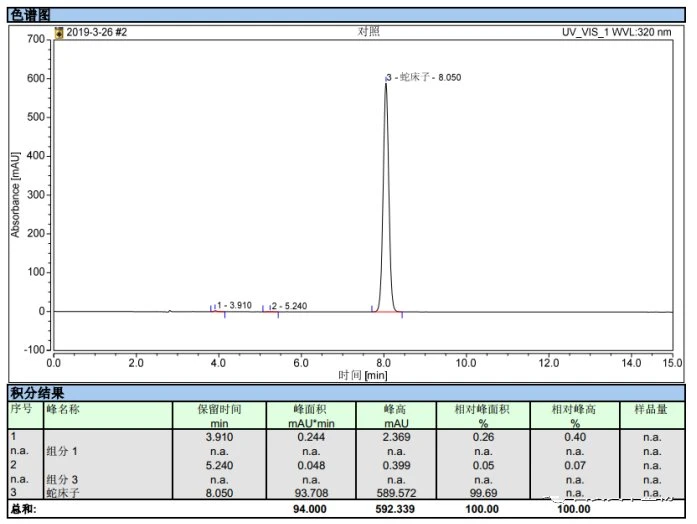Select the peak label '1 - 3.910'

coord(235,305)
